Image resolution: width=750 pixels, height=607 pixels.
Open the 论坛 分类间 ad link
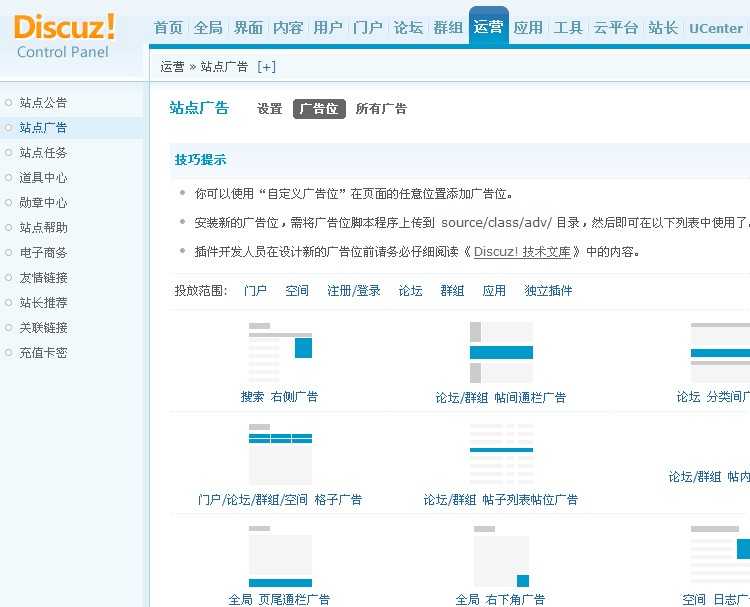click(x=713, y=397)
